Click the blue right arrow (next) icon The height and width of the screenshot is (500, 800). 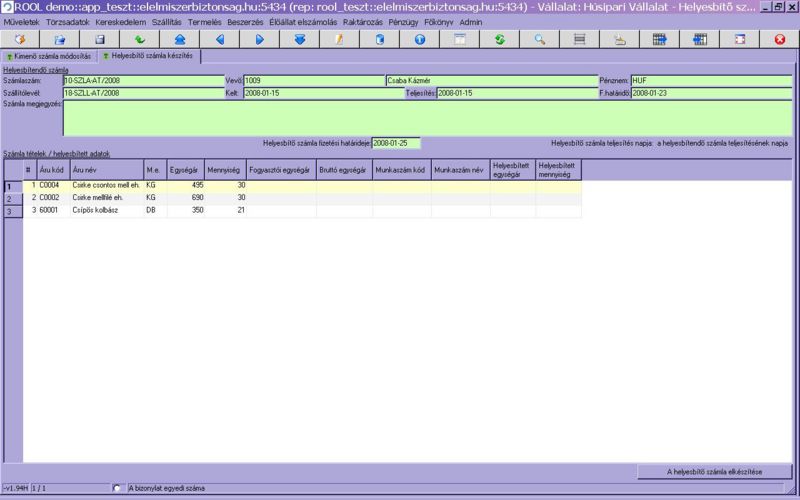coord(260,39)
